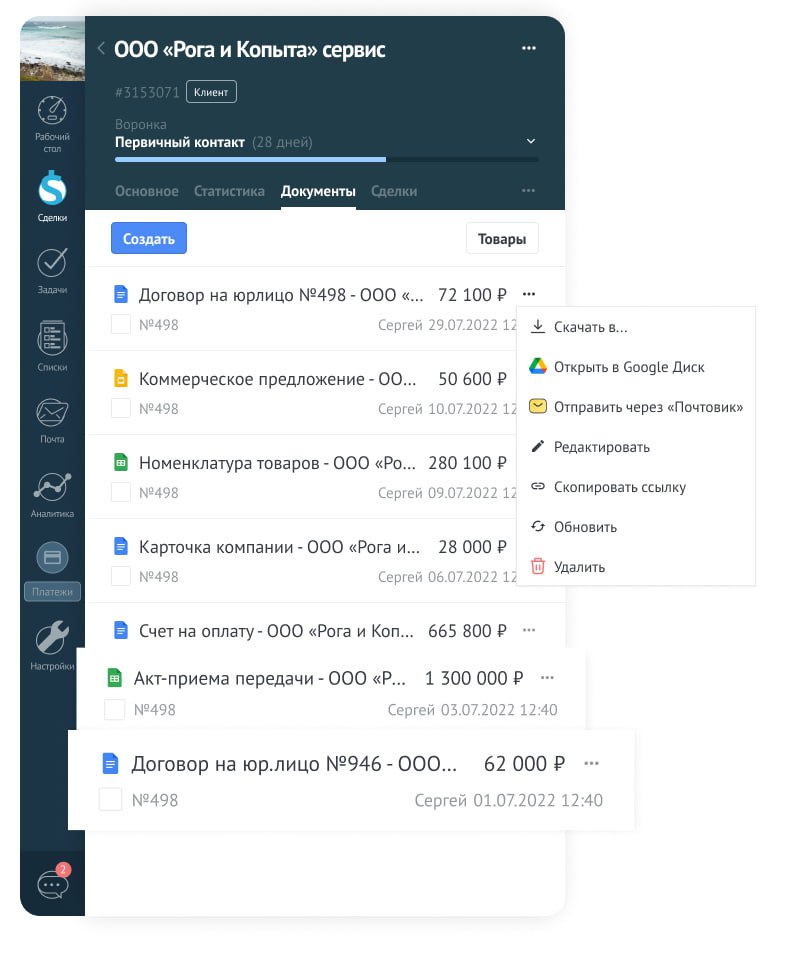The width and height of the screenshot is (792, 959).
Task: Open Сделки section in sidebar
Action: [x=52, y=188]
